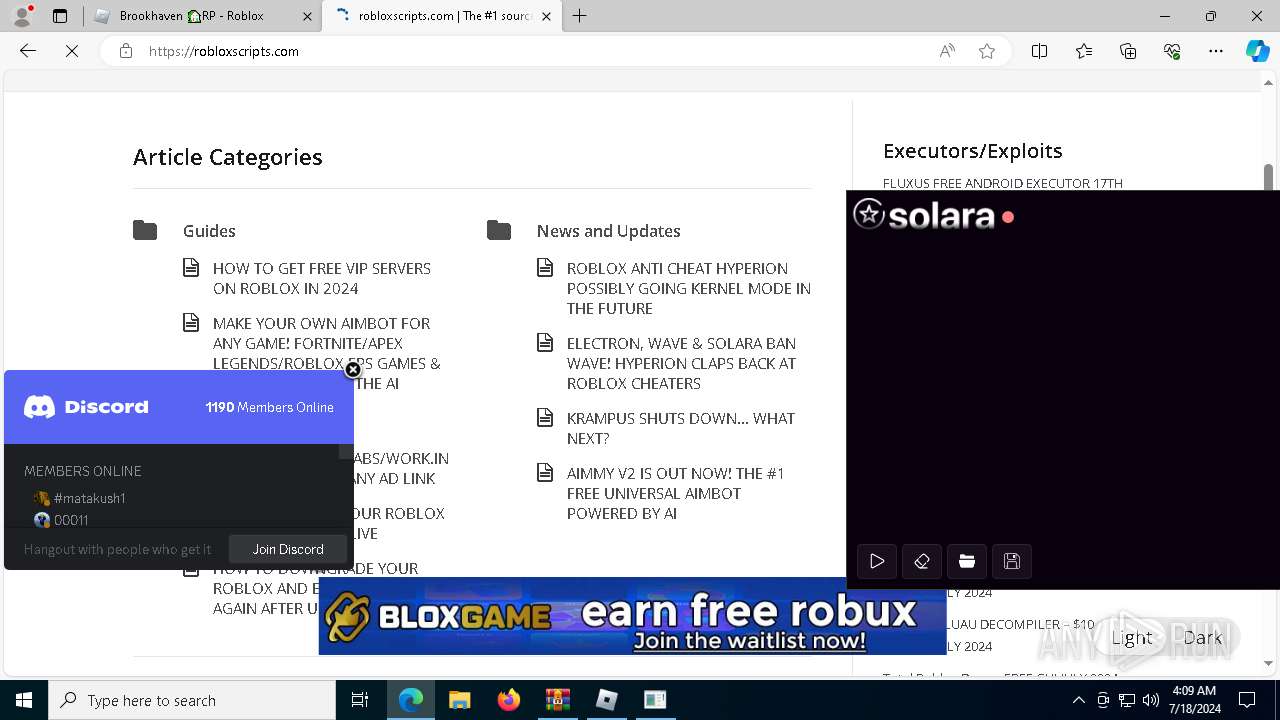Click the page vertical scrollbar thumb
This screenshot has height=720, width=1280.
(x=1268, y=178)
